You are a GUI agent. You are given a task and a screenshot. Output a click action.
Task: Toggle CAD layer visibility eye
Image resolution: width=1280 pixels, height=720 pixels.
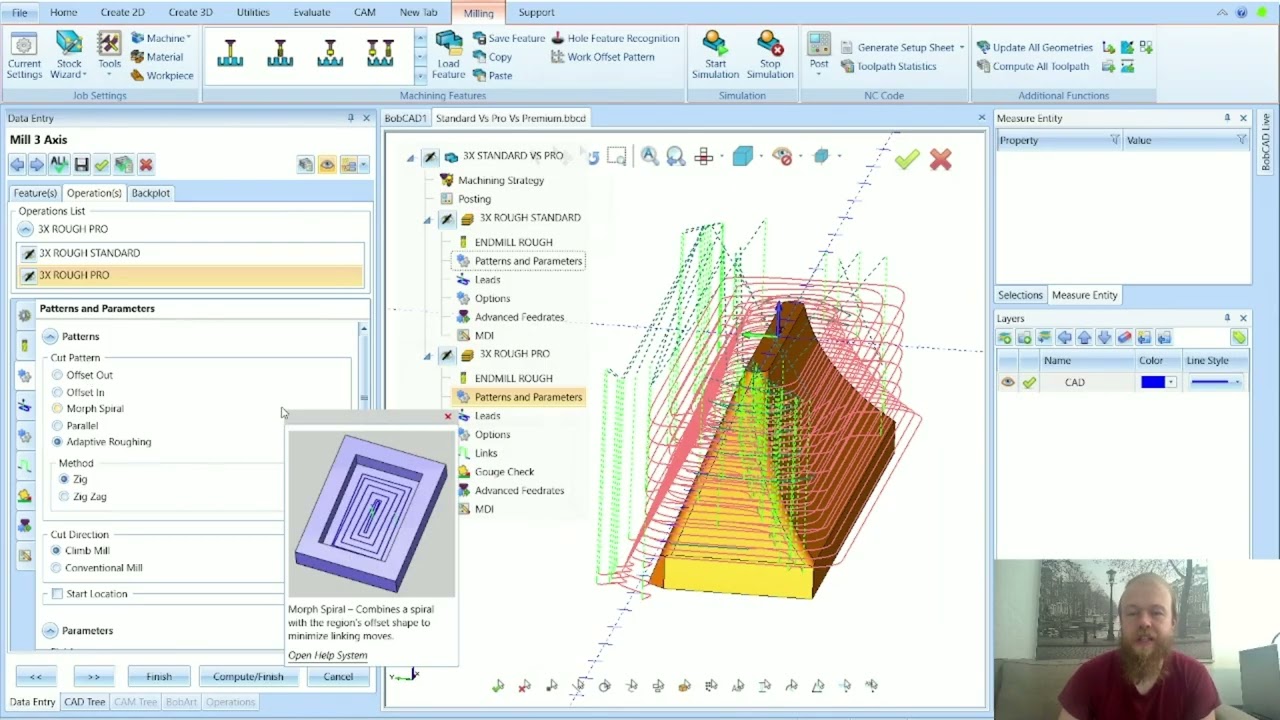coord(1007,382)
